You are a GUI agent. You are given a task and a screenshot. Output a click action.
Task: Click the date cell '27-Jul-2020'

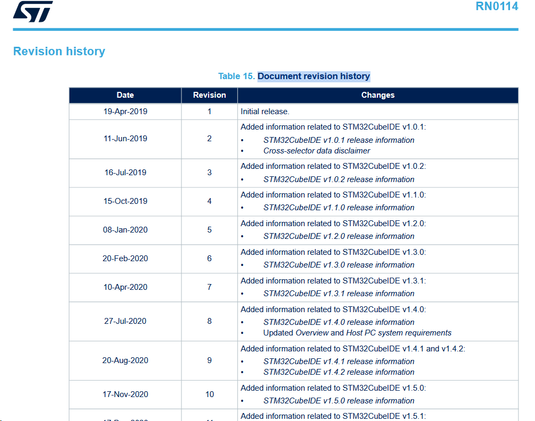point(125,321)
